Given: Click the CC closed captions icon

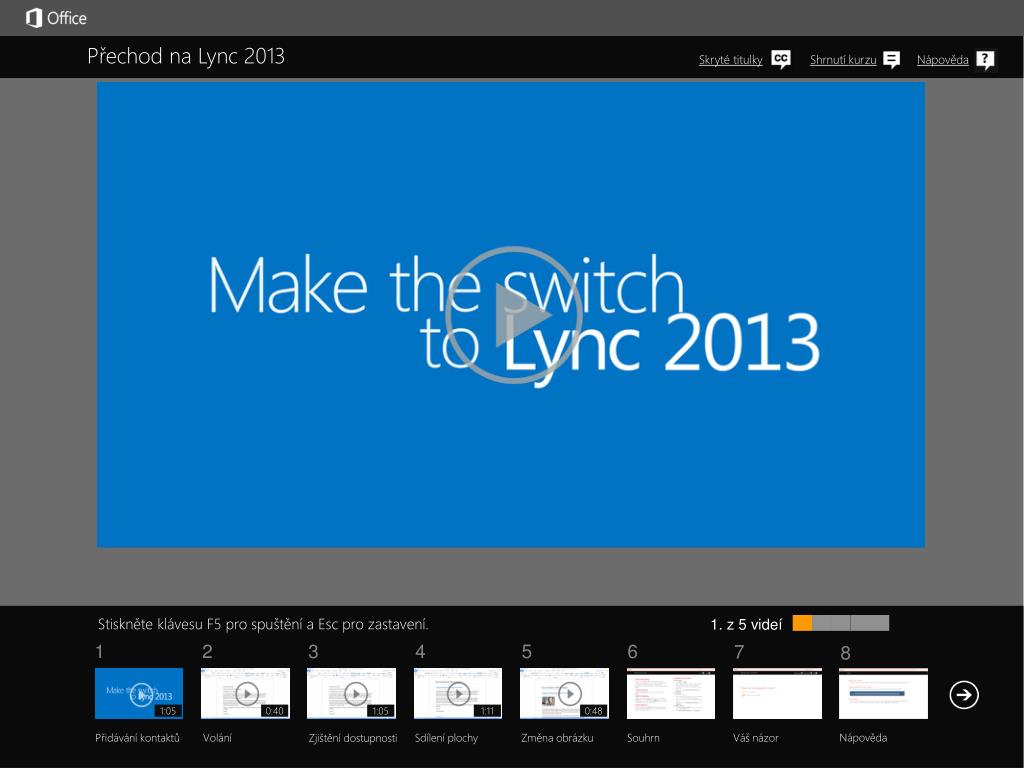Looking at the screenshot, I should (781, 59).
